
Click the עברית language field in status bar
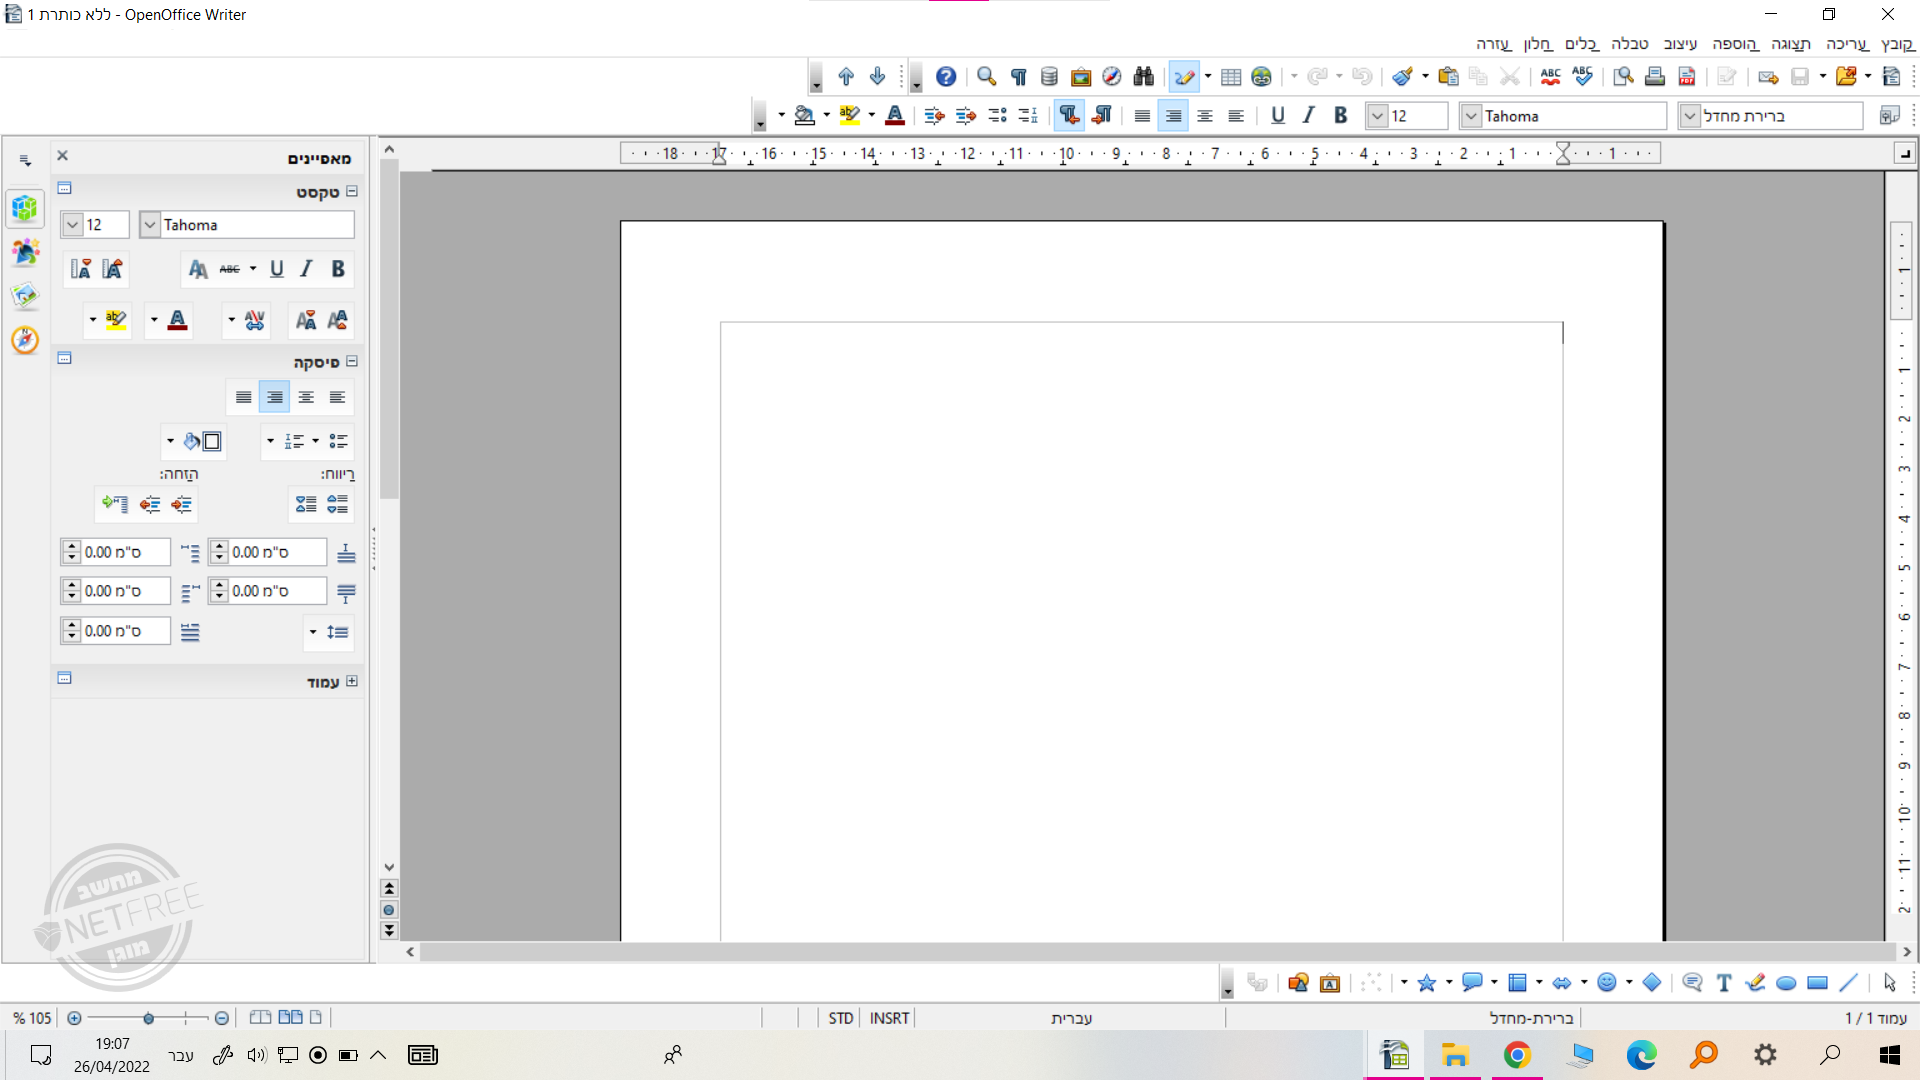[x=1071, y=1018]
